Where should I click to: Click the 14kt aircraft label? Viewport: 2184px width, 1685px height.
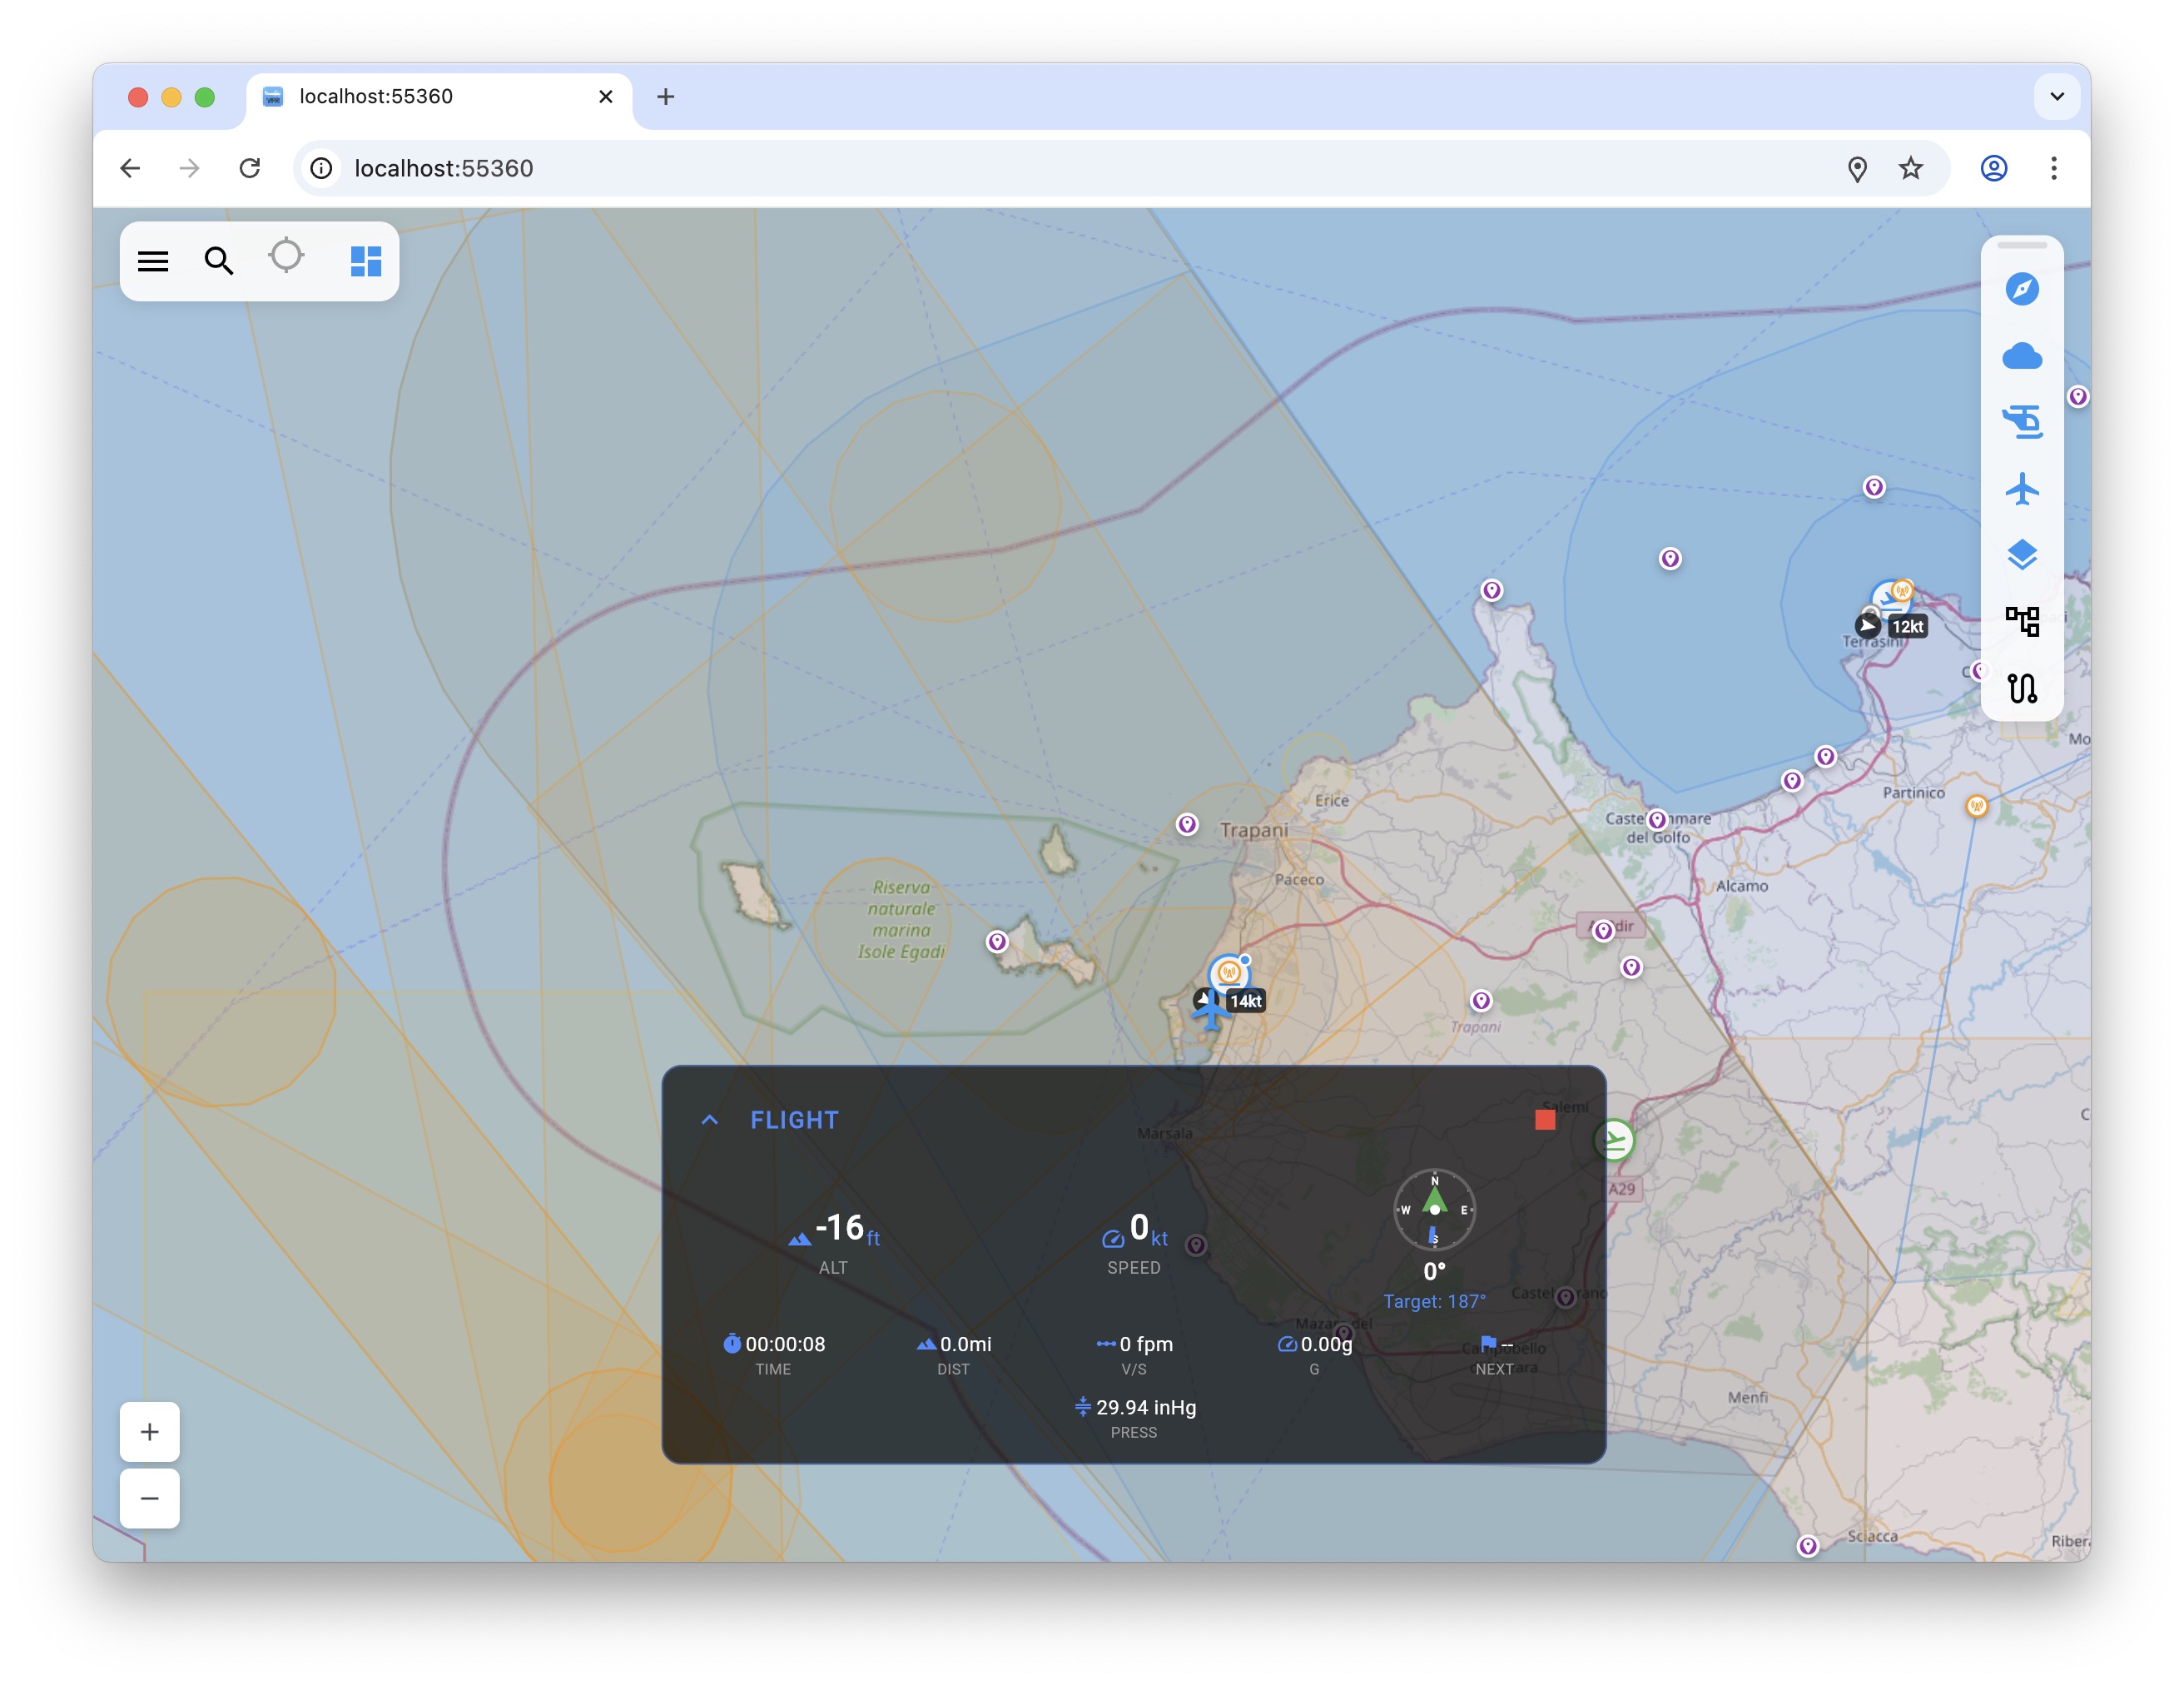[1244, 1000]
